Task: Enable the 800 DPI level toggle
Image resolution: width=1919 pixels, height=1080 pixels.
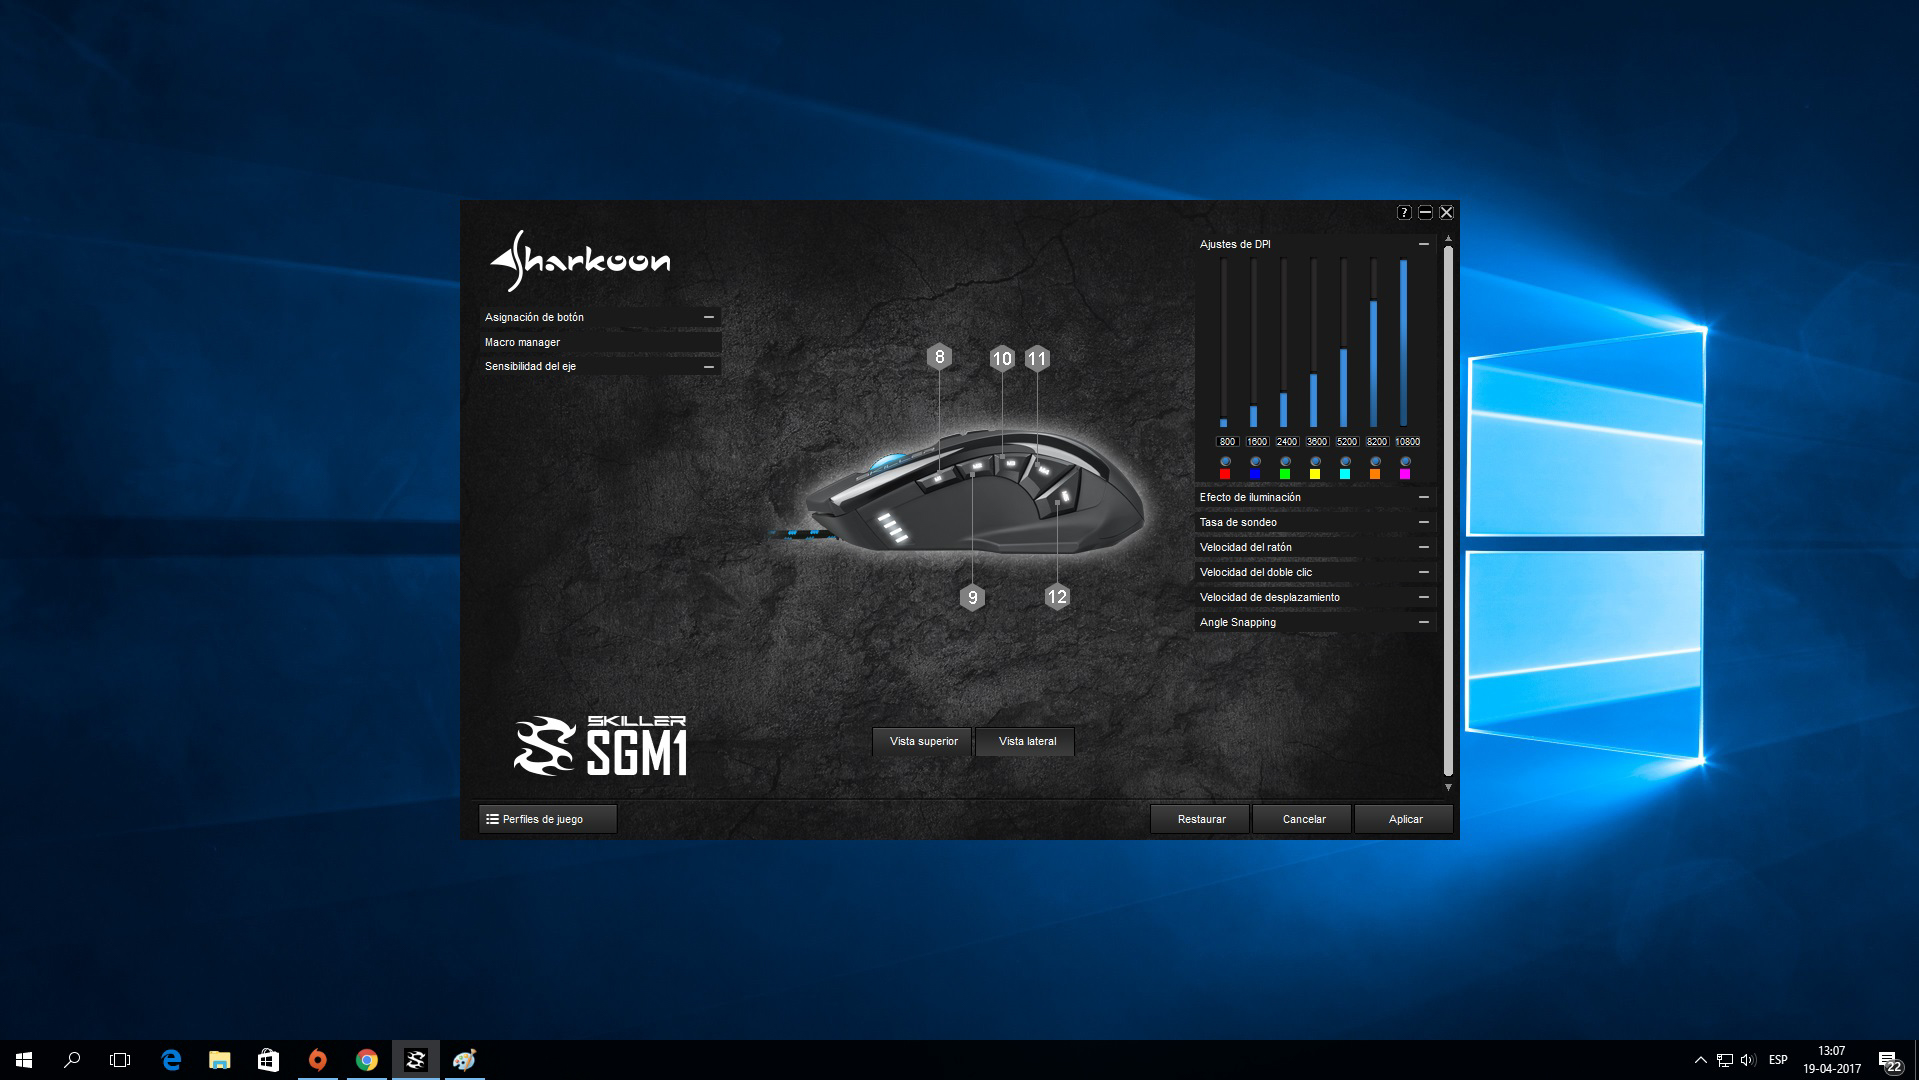Action: tap(1225, 461)
